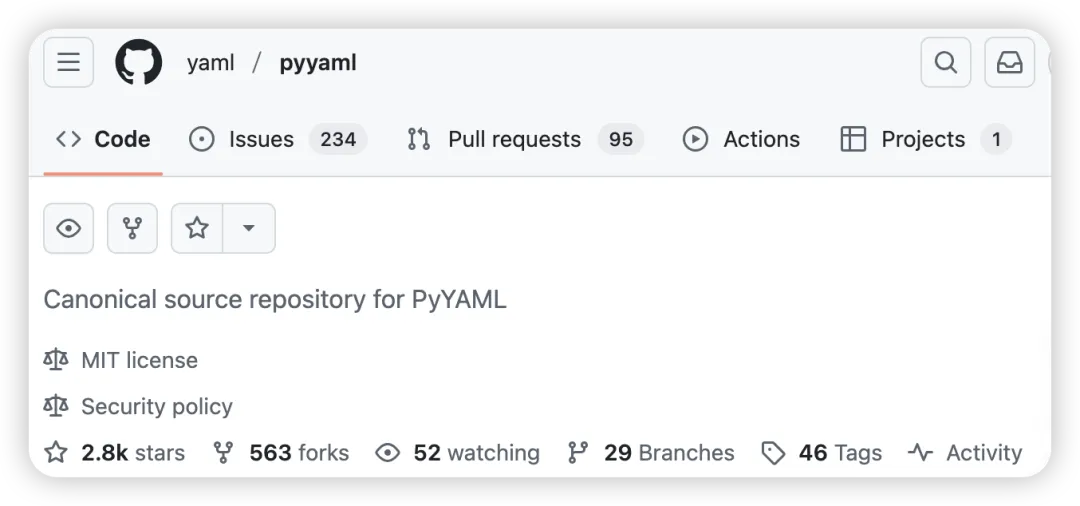The height and width of the screenshot is (506, 1080).
Task: Open the notifications inbox icon
Action: pos(1009,63)
